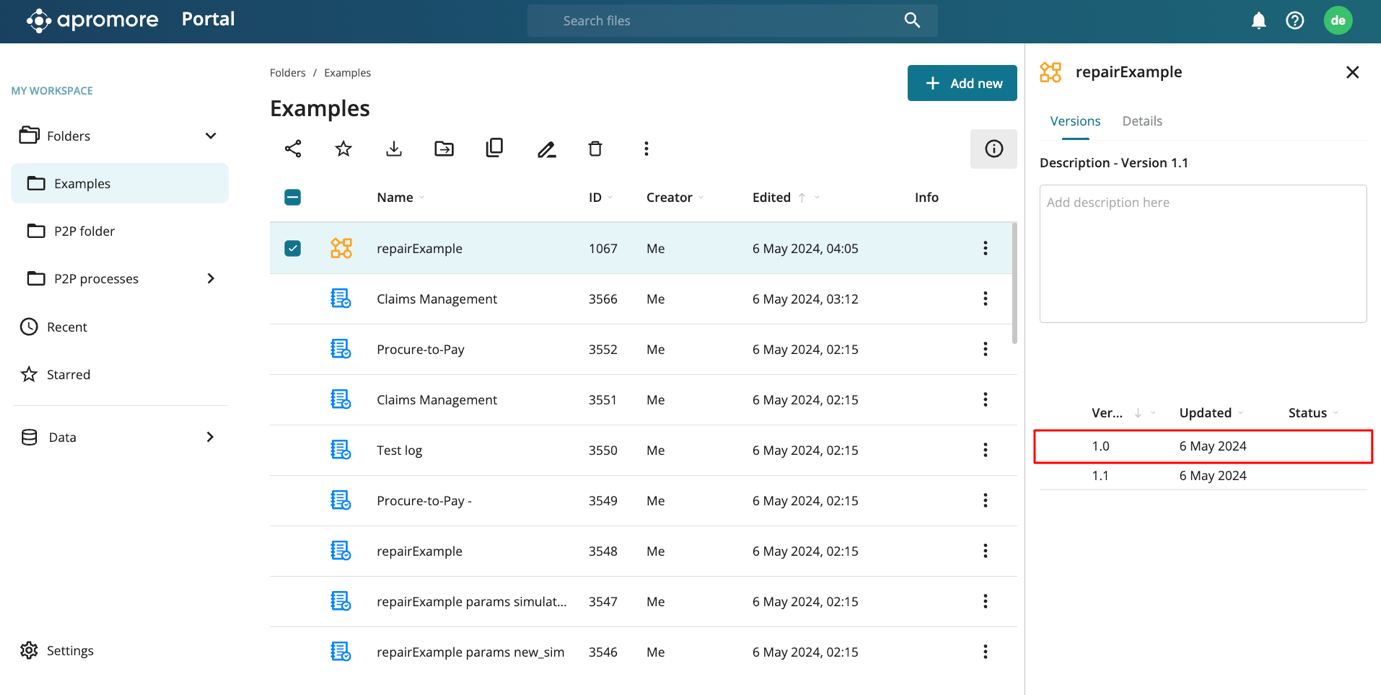The image size is (1381, 695).
Task: Expand the P2P processes folder
Action: click(x=210, y=279)
